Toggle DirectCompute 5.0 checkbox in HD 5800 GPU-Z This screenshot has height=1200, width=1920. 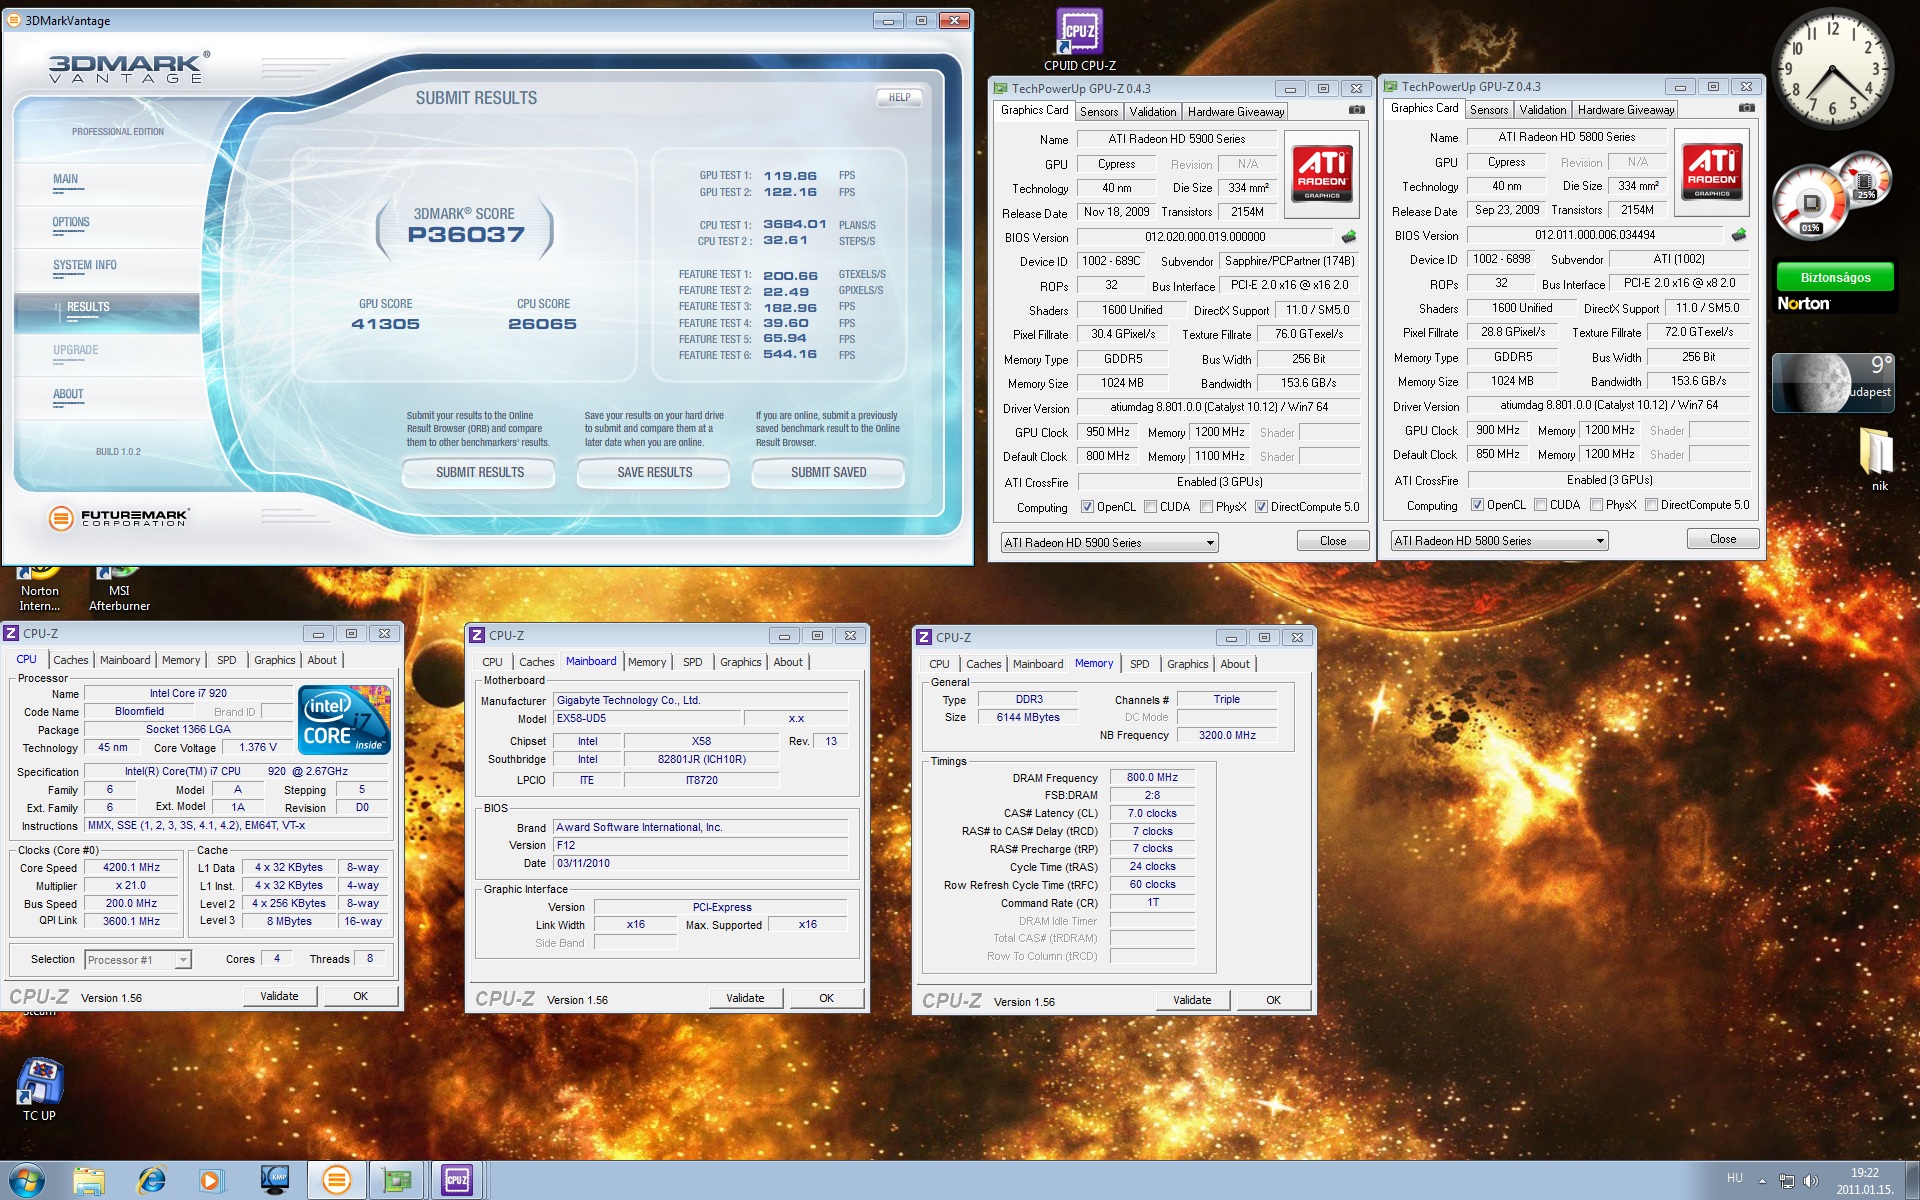(x=1651, y=505)
